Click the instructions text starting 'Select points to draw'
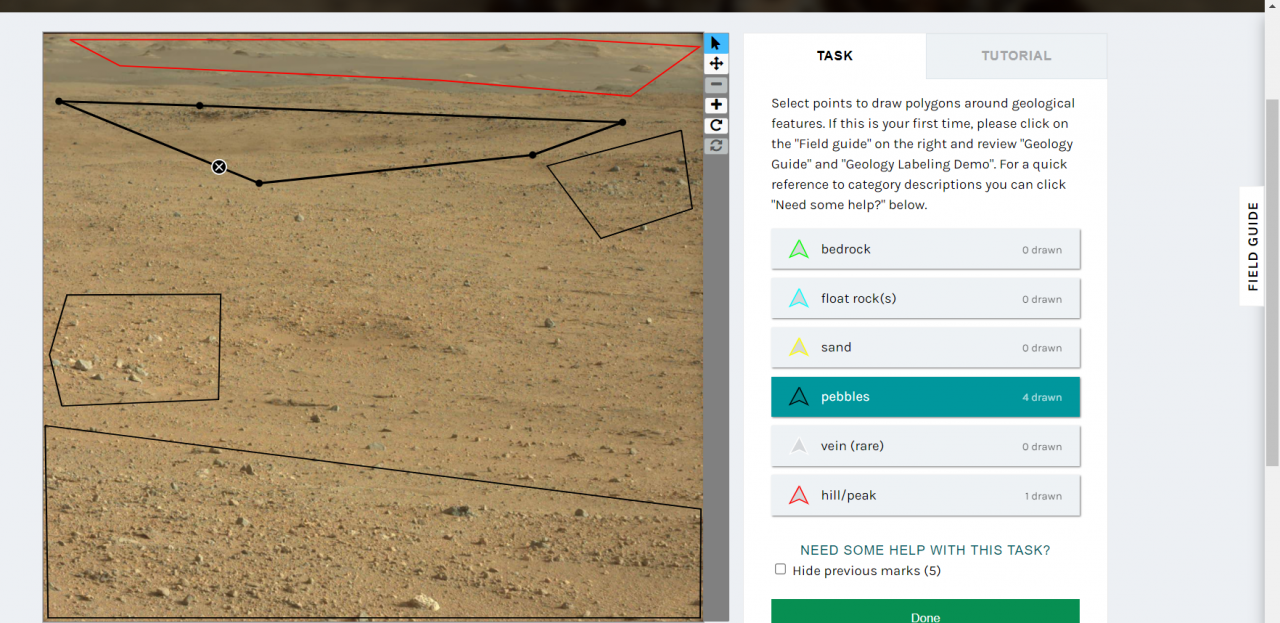The width and height of the screenshot is (1280, 623). (x=923, y=154)
